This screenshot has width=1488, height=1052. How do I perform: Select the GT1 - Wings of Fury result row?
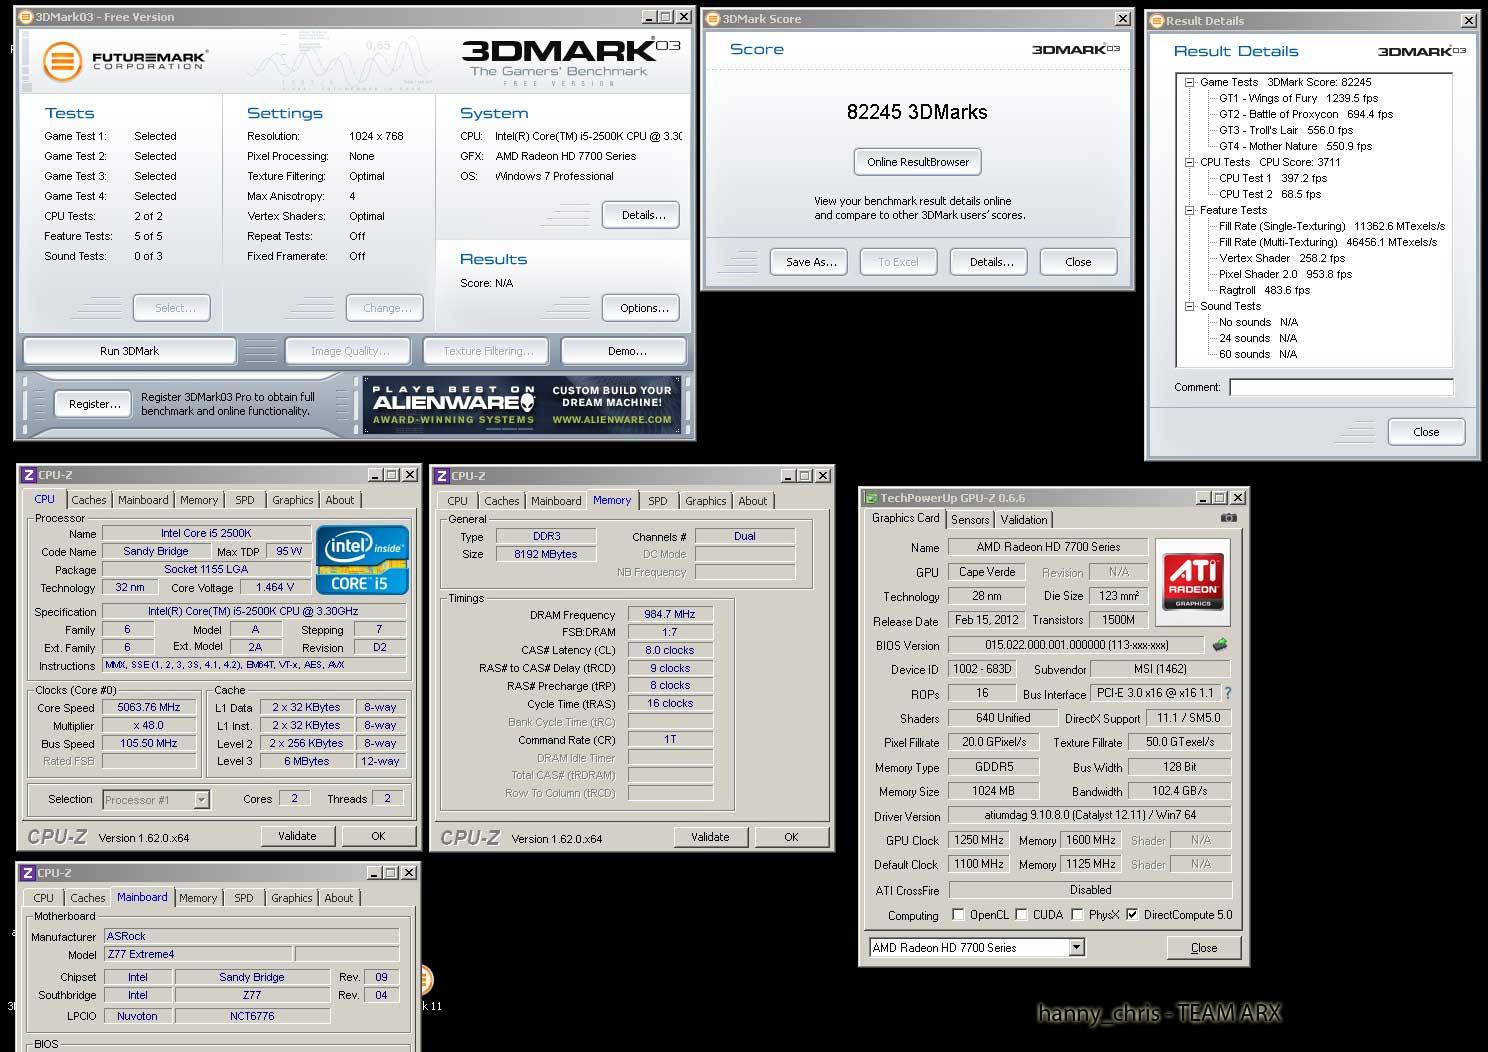click(1298, 98)
